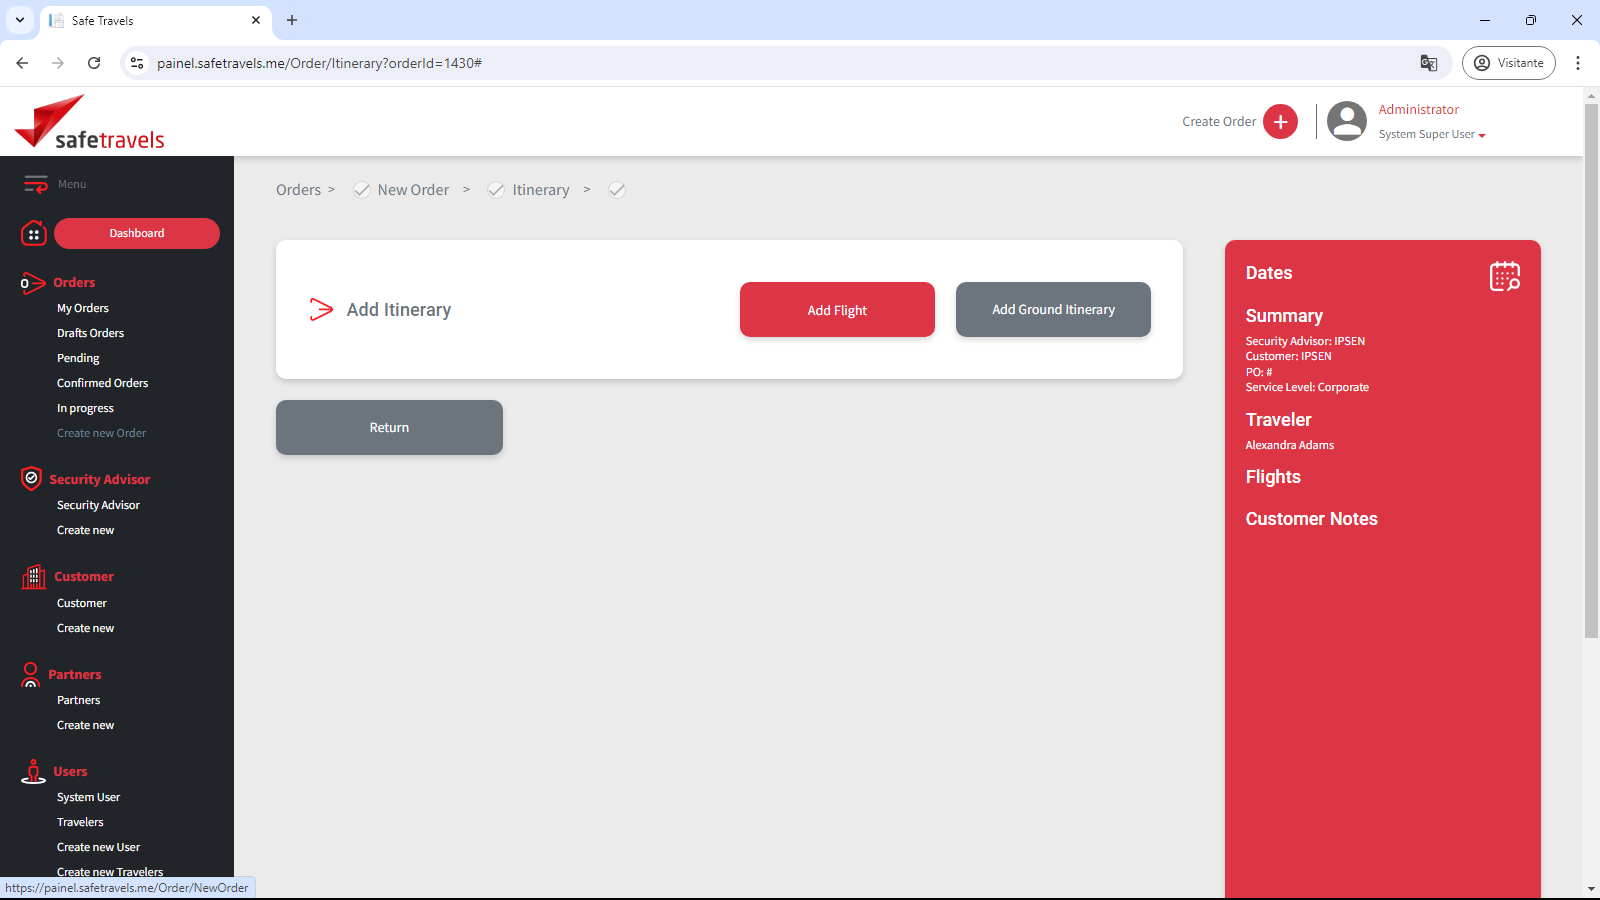Open the browser tab search dropdown
Screen dimensions: 1600x900
point(20,20)
